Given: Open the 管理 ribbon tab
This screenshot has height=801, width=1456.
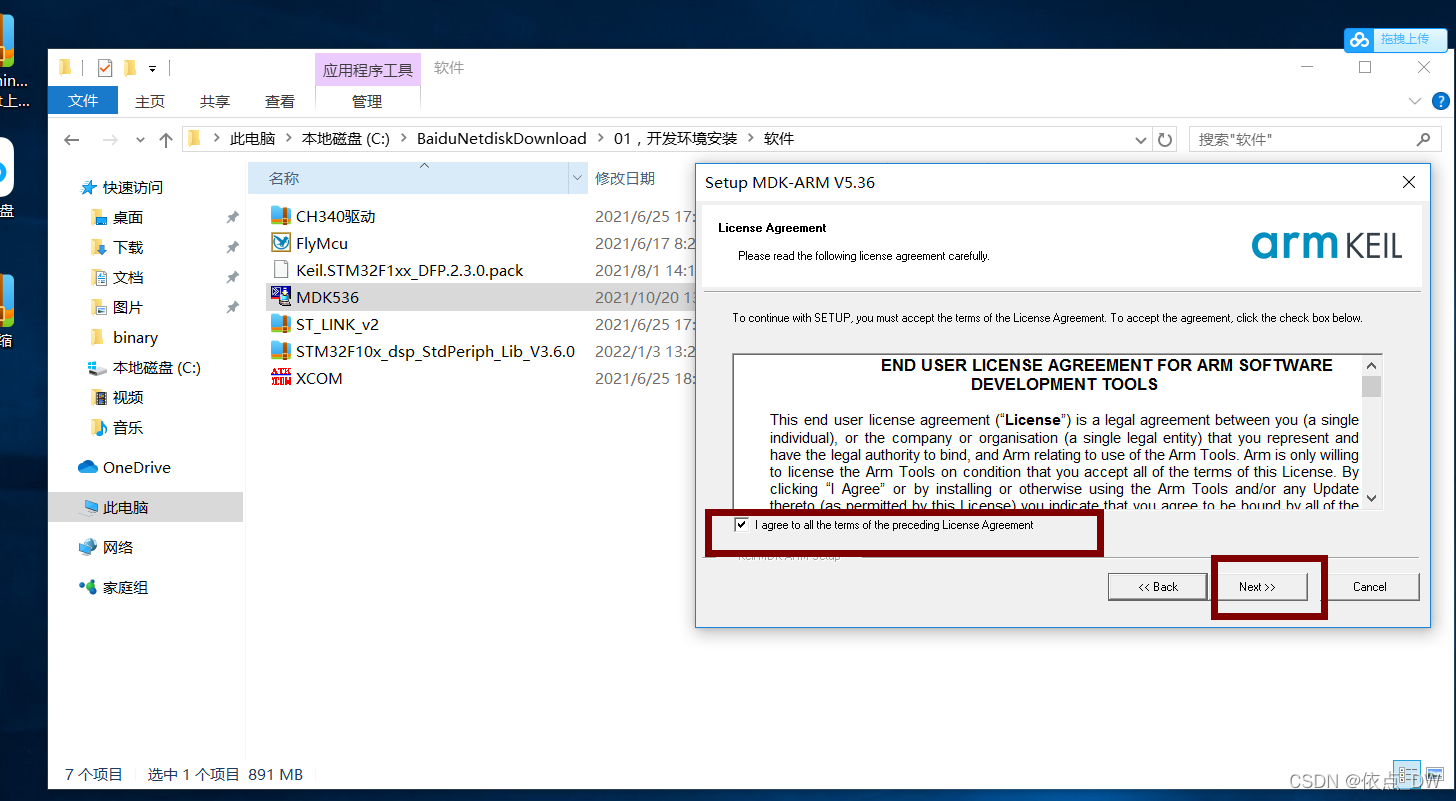Looking at the screenshot, I should click(x=367, y=101).
